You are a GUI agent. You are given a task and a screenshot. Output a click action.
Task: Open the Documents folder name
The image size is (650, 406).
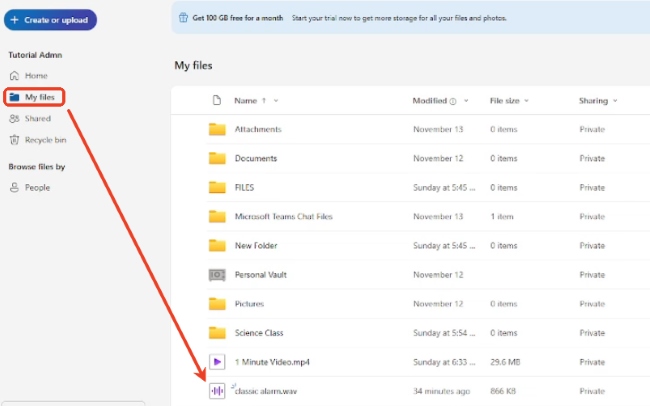(x=256, y=158)
